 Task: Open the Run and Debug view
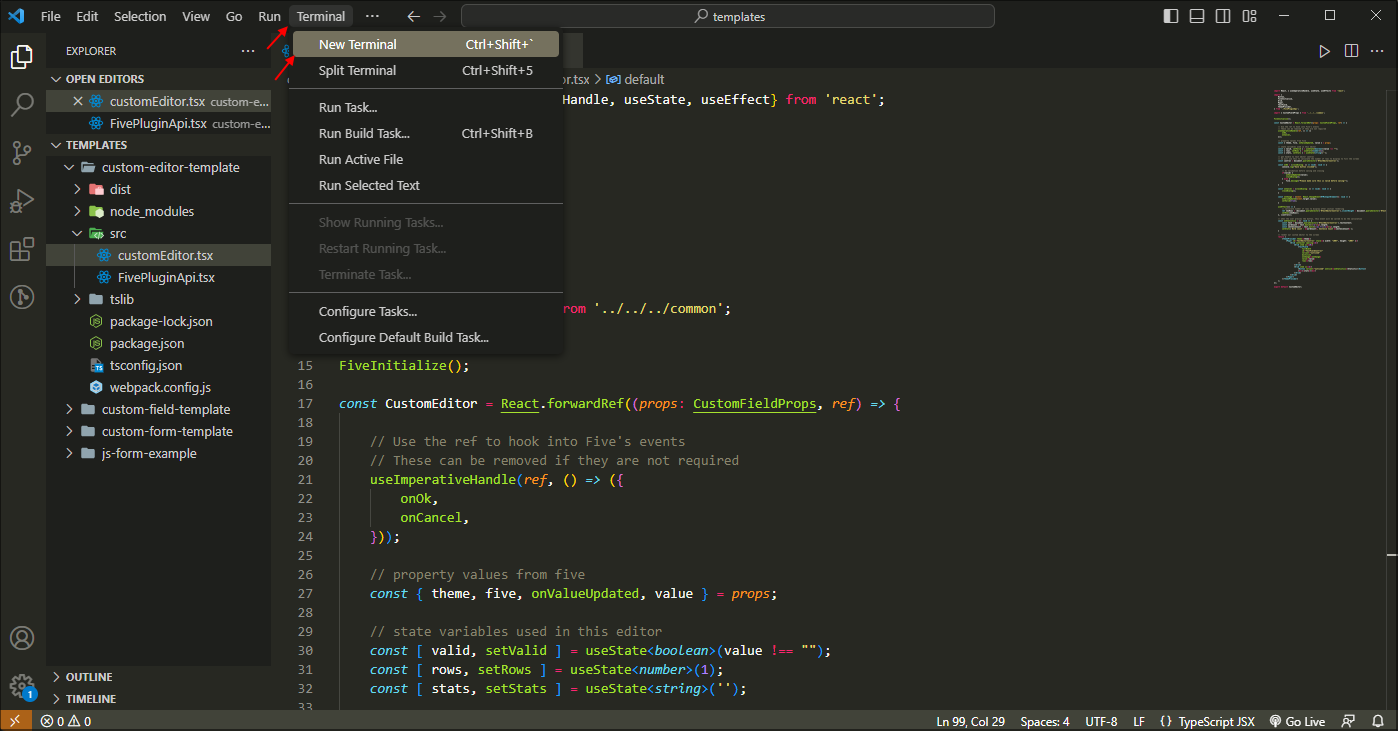click(22, 201)
